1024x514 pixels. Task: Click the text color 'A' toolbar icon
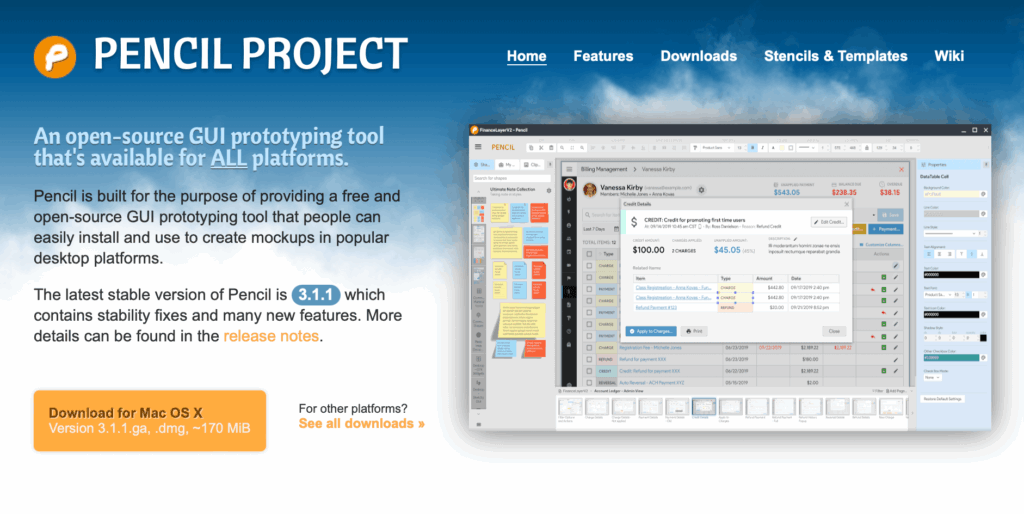pyautogui.click(x=773, y=148)
